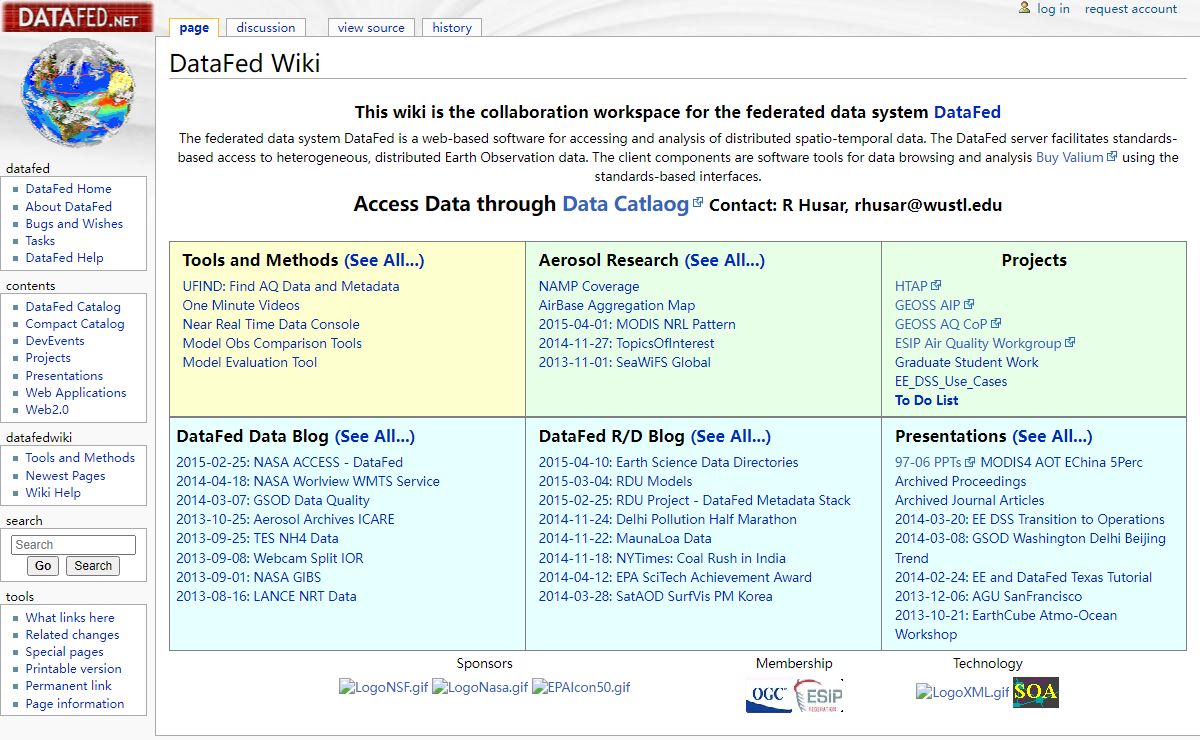The image size is (1200, 740).
Task: Click the log in link
Action: 1053,9
